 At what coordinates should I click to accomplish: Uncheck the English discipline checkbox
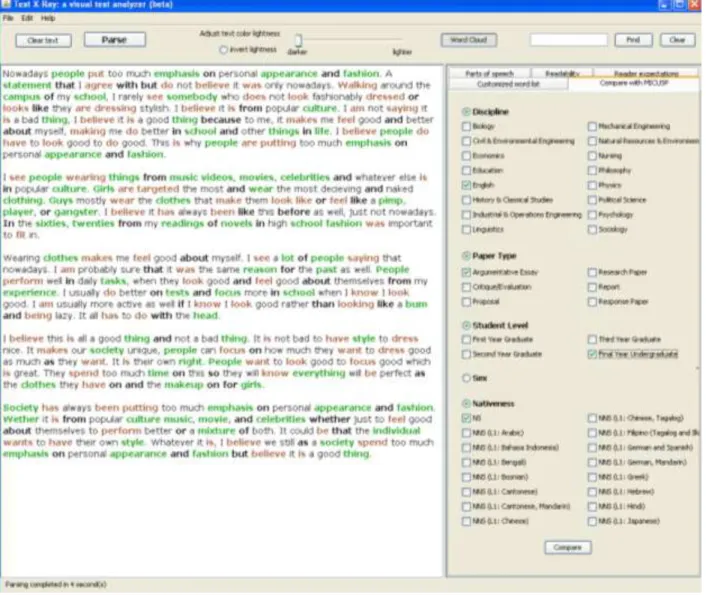(x=466, y=185)
